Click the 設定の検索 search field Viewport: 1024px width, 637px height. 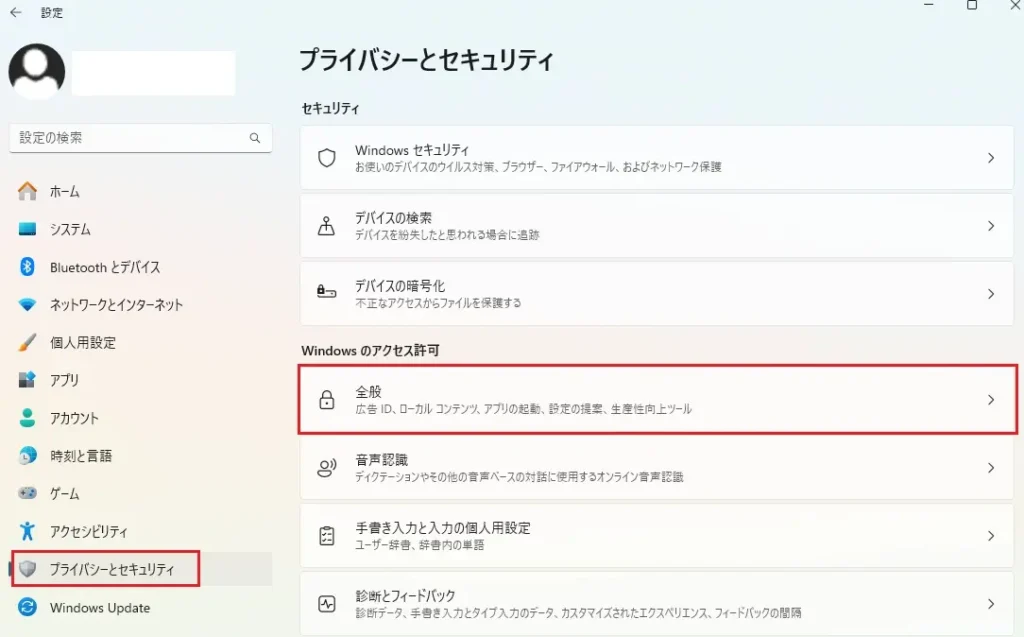[141, 138]
